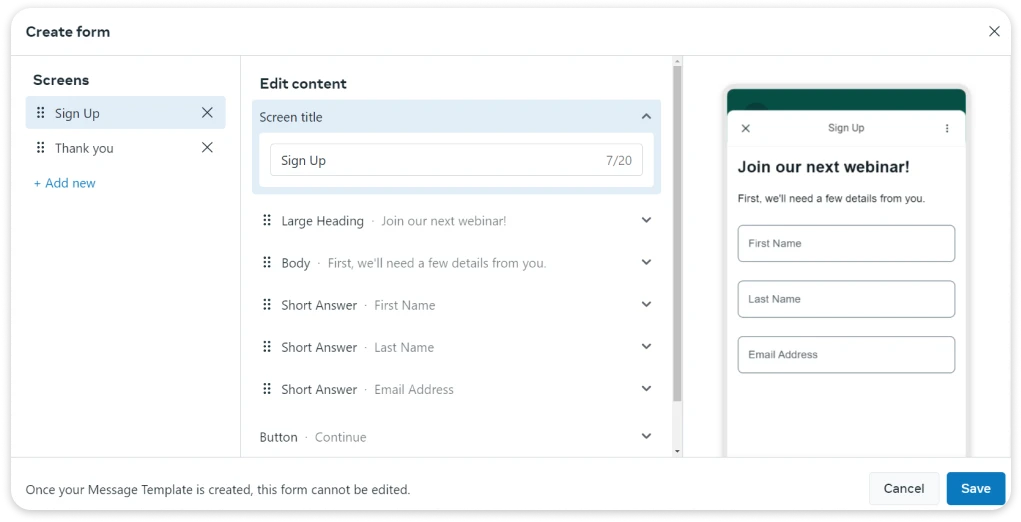Click the First Name drag handle

pyautogui.click(x=267, y=305)
